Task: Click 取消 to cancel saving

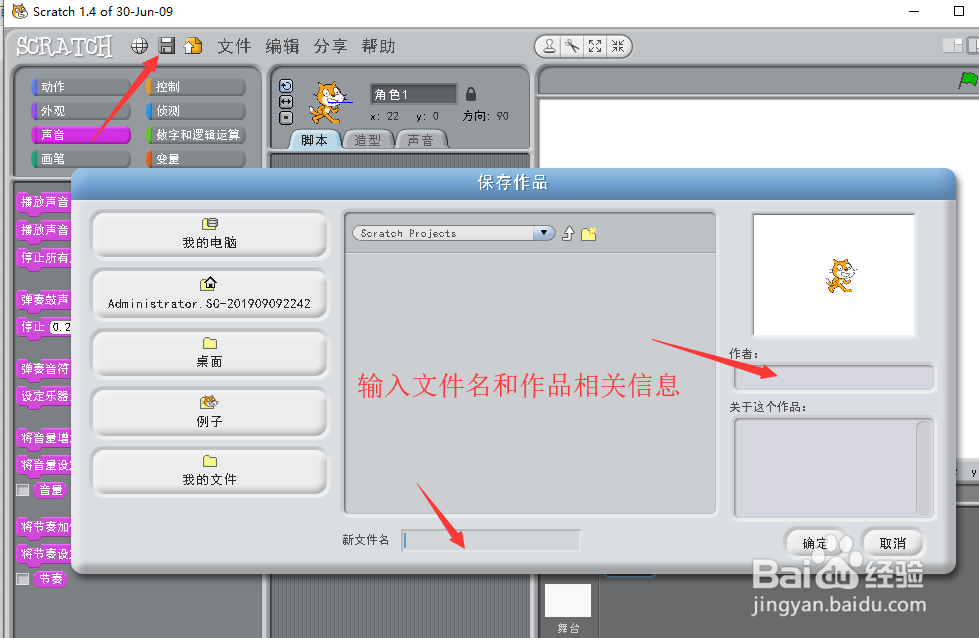Action: click(x=892, y=543)
